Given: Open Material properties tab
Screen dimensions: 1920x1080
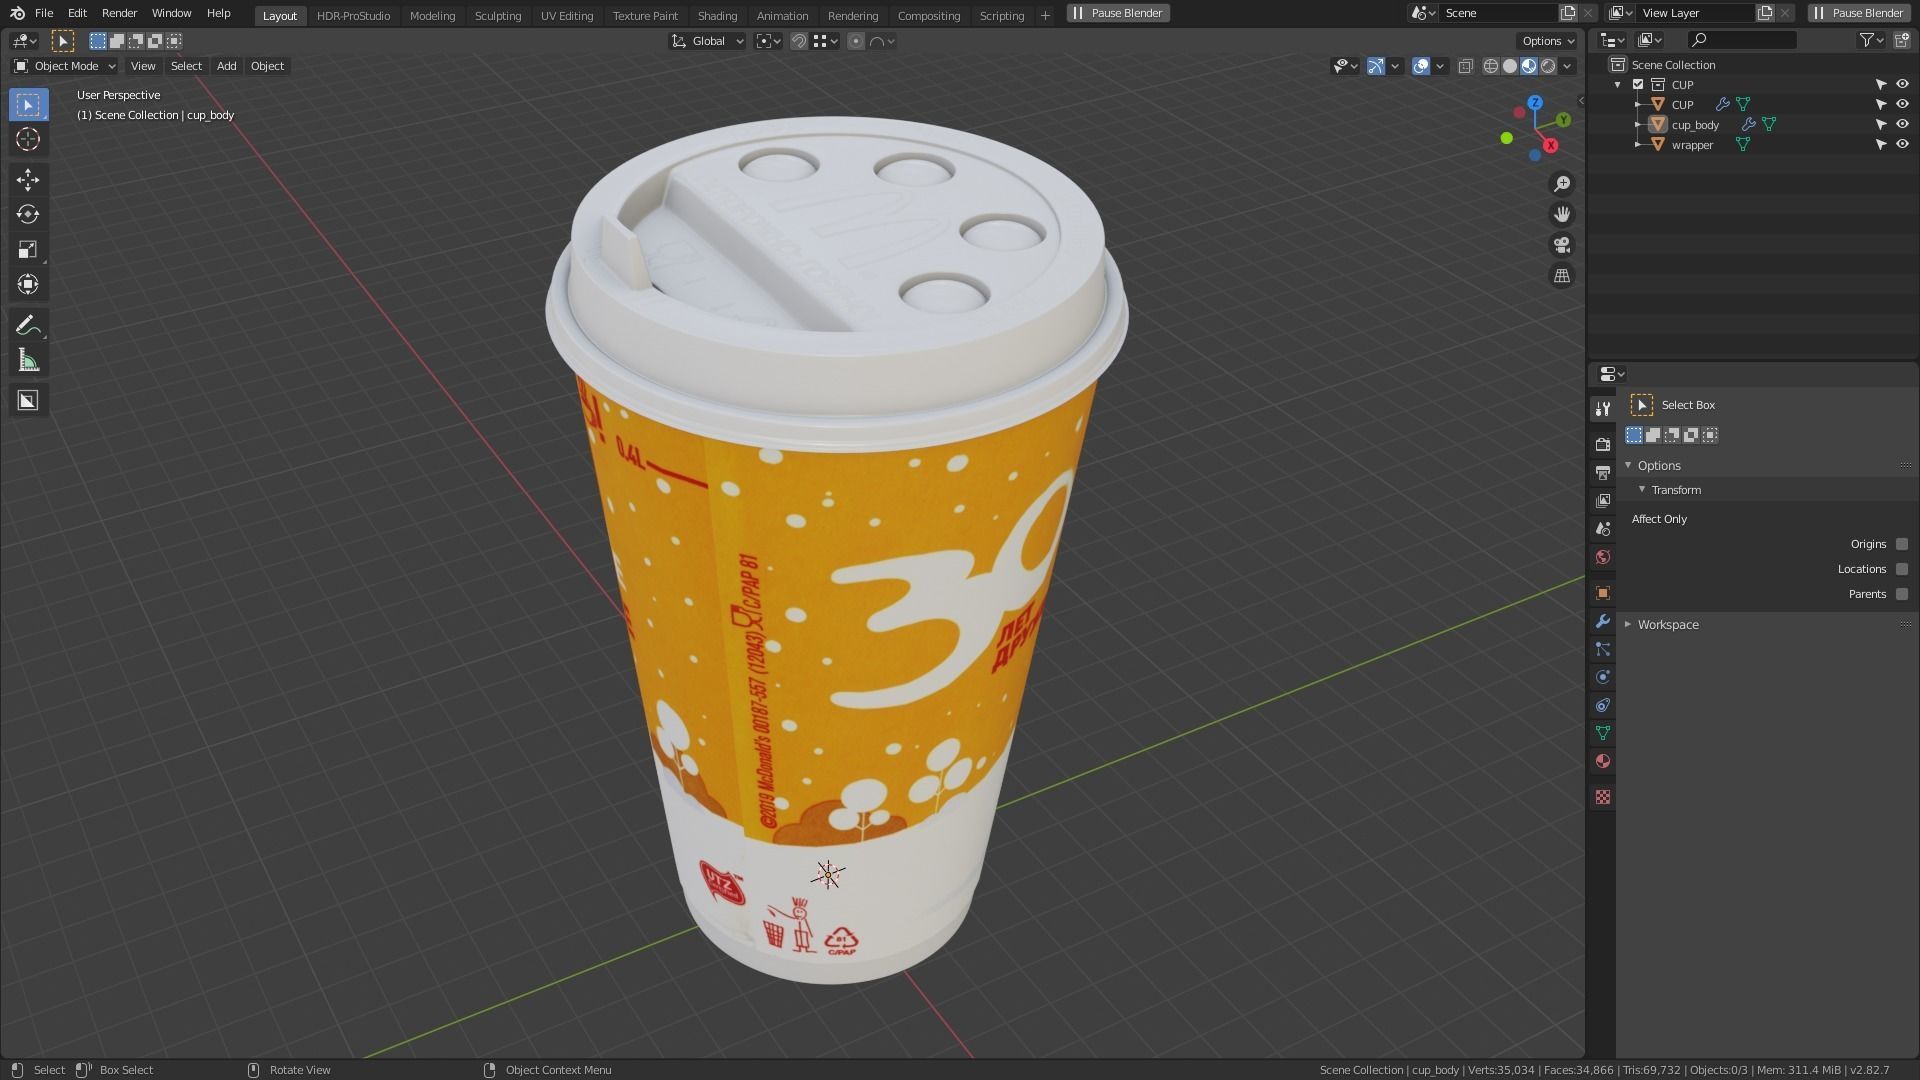Looking at the screenshot, I should 1603,761.
